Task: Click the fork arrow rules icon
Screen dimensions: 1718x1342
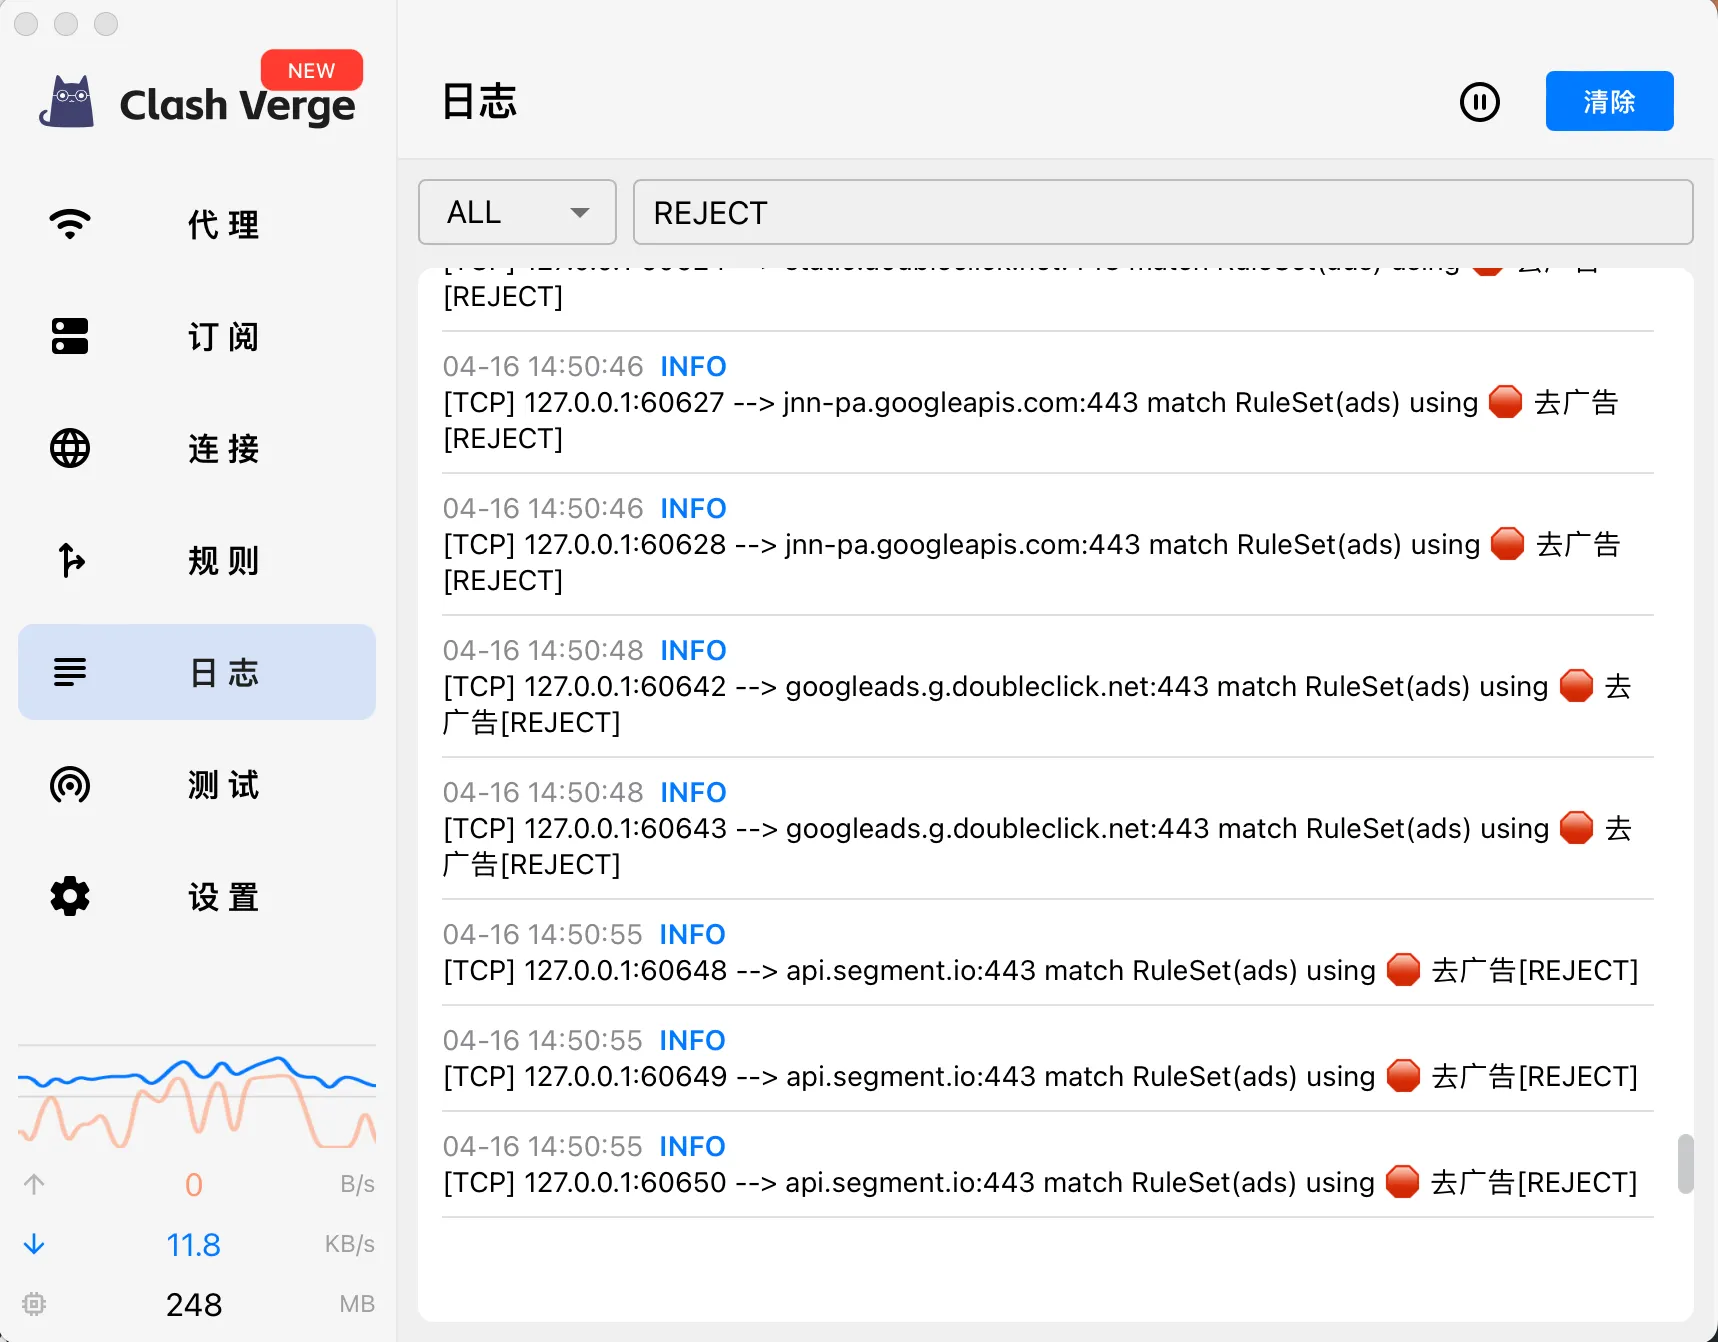Action: pyautogui.click(x=70, y=560)
